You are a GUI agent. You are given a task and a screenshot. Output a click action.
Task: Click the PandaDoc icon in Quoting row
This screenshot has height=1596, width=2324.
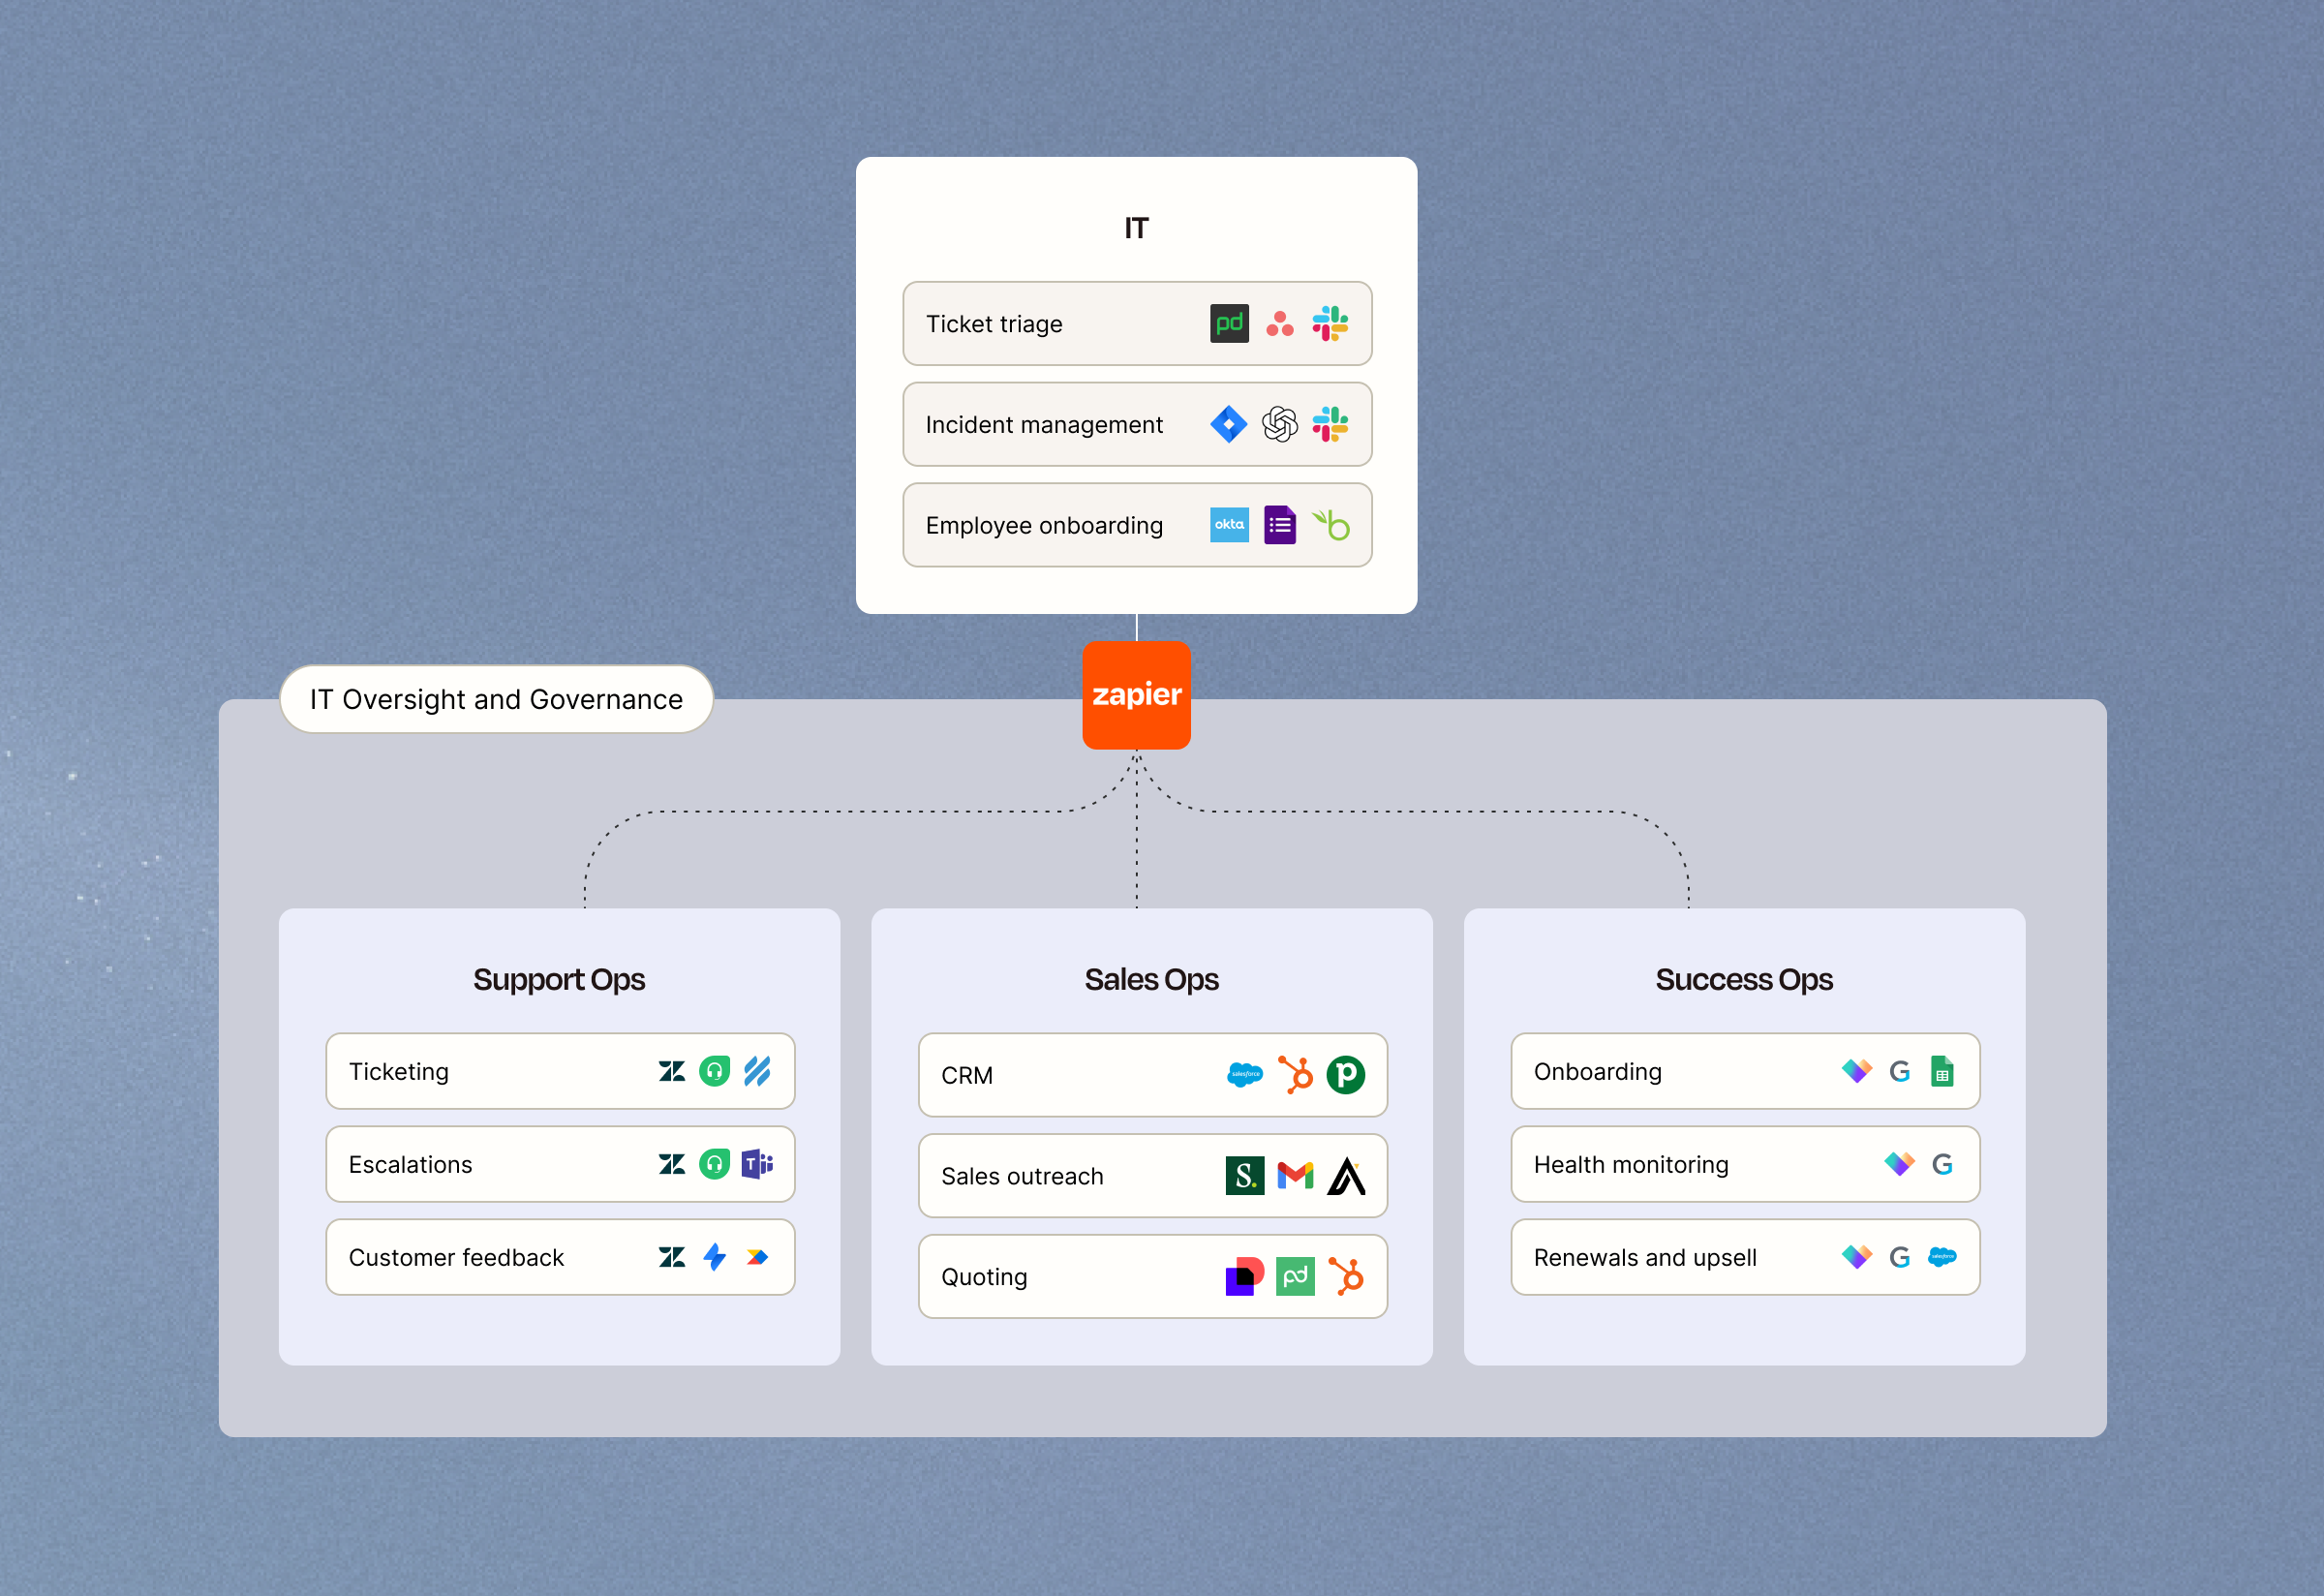click(1295, 1276)
